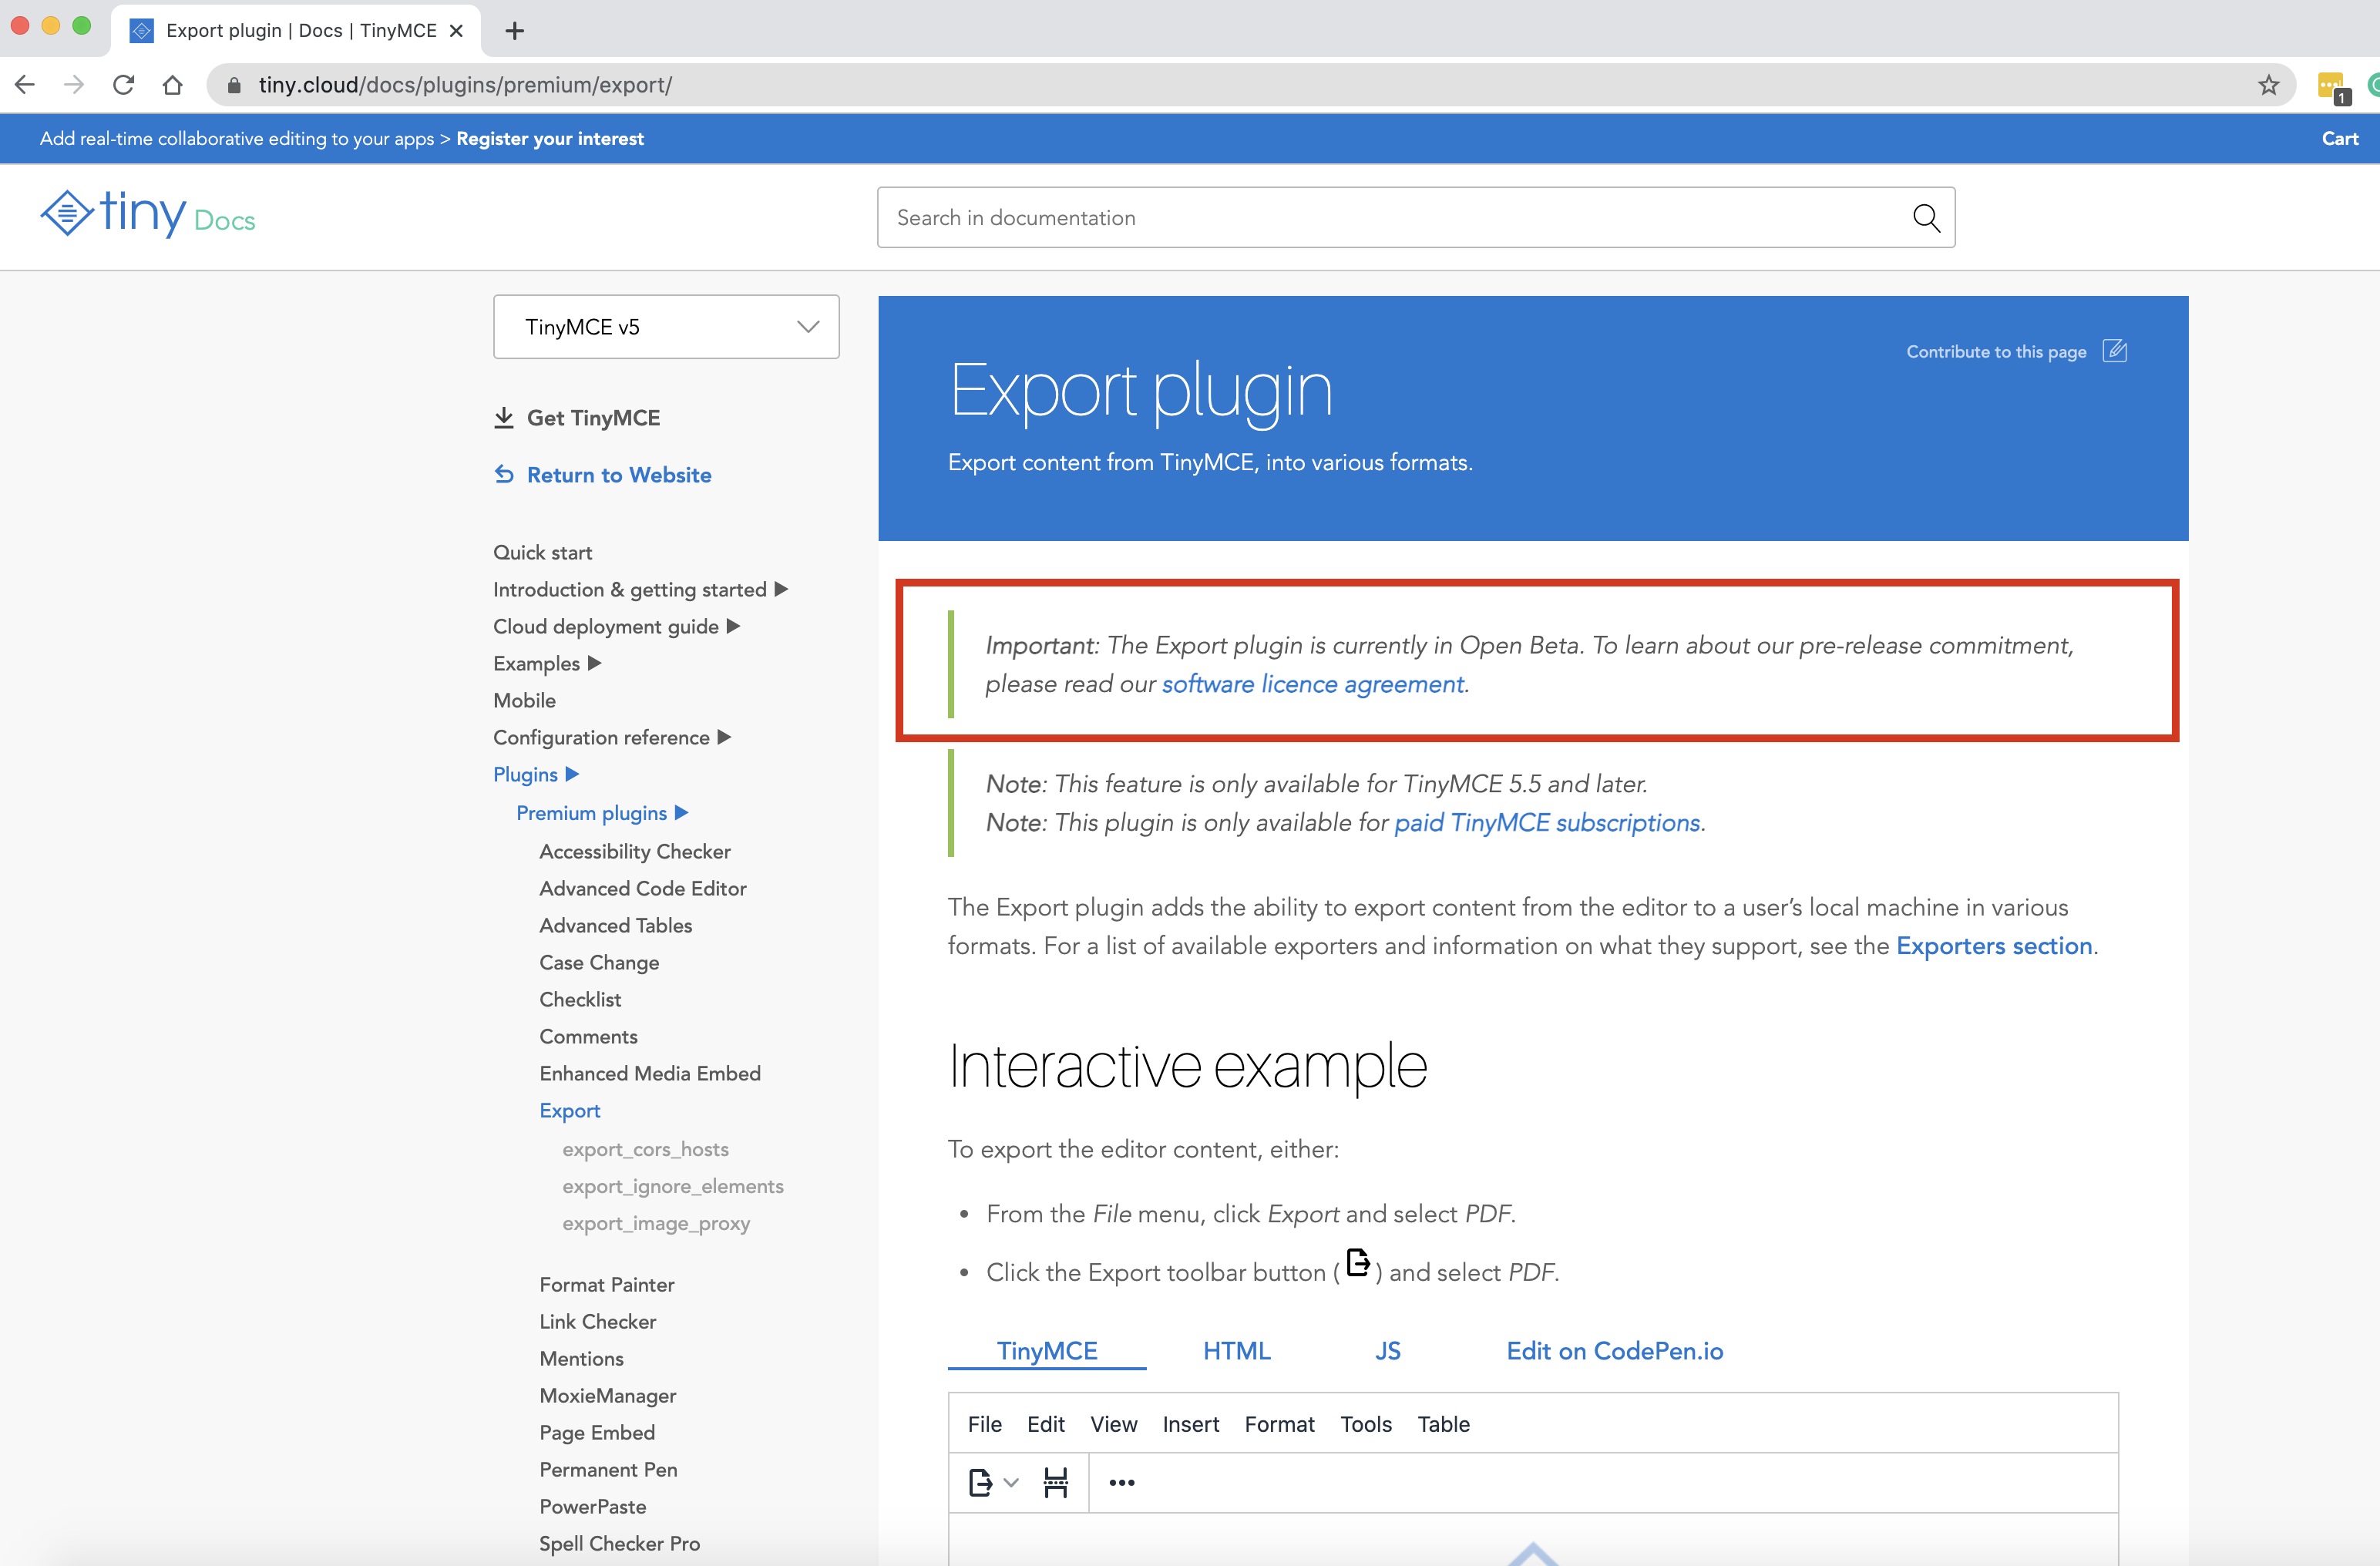Expand Introduction & getting started section
Viewport: 2380px width, 1566px height.
coord(782,589)
